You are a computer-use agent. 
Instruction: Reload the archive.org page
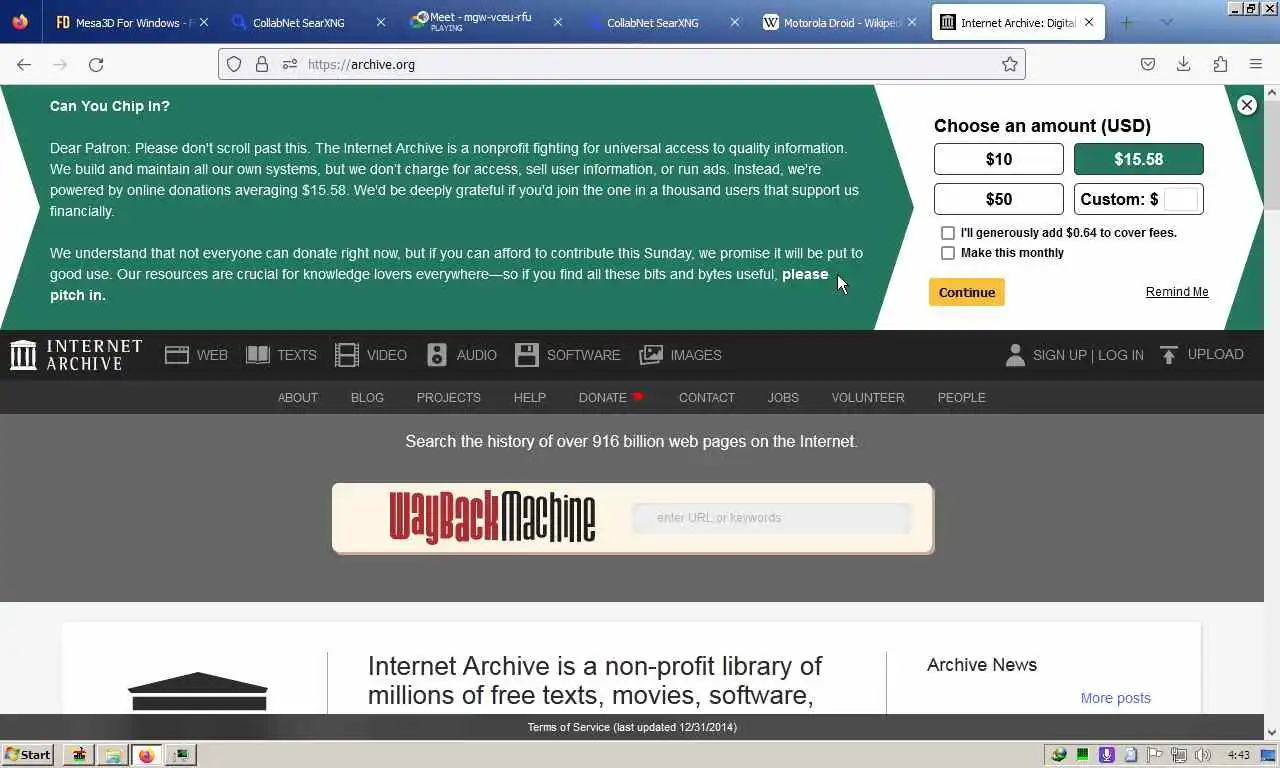click(x=96, y=64)
